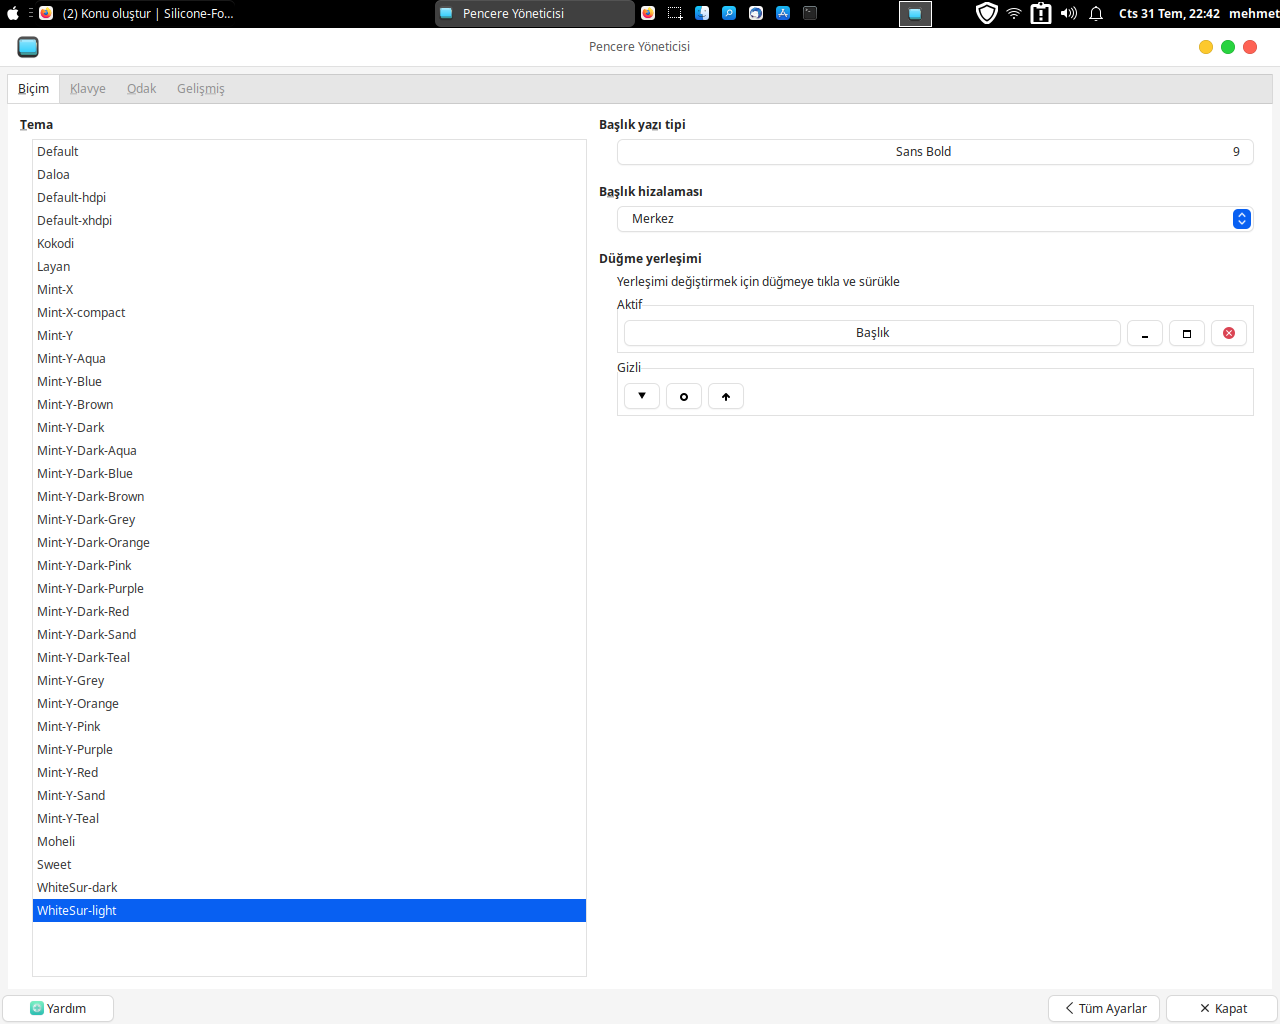Pick the Mint-Y-Dark-Teal theme
Viewport: 1280px width, 1024px height.
tap(309, 658)
